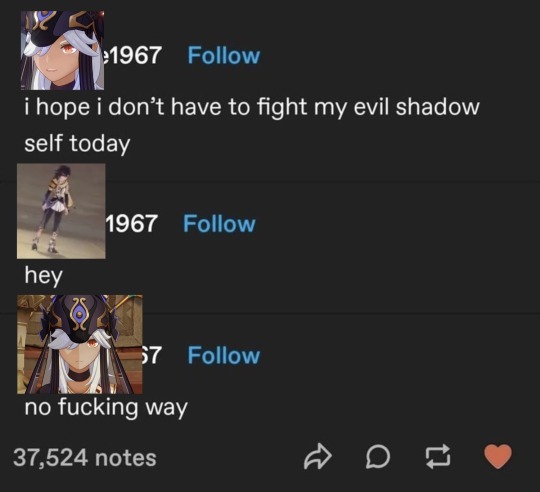Open the avatar of walking character
The width and height of the screenshot is (540, 492).
tap(61, 211)
